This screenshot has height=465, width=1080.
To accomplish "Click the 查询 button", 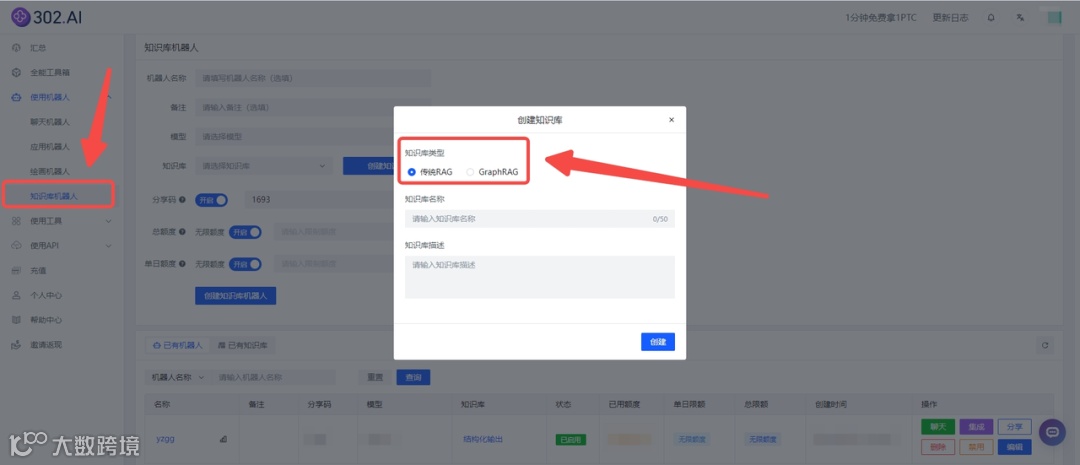I will (413, 378).
